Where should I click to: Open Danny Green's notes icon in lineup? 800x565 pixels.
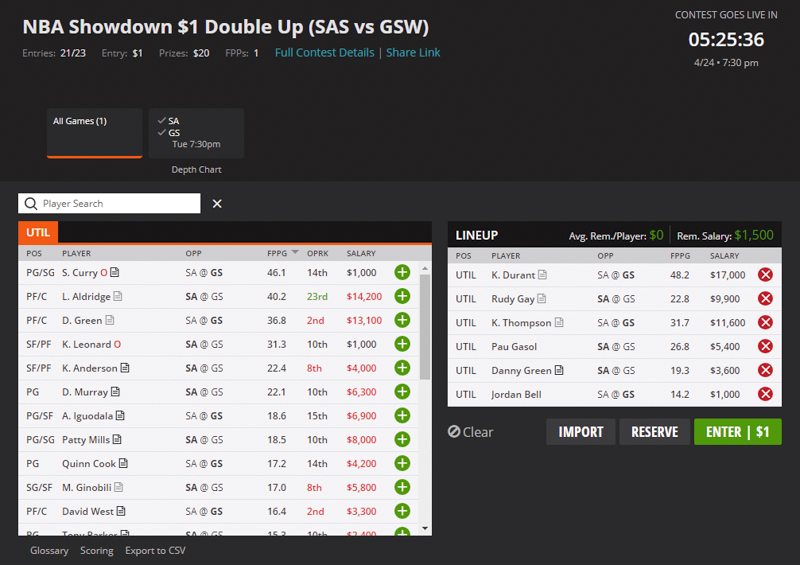tap(559, 370)
